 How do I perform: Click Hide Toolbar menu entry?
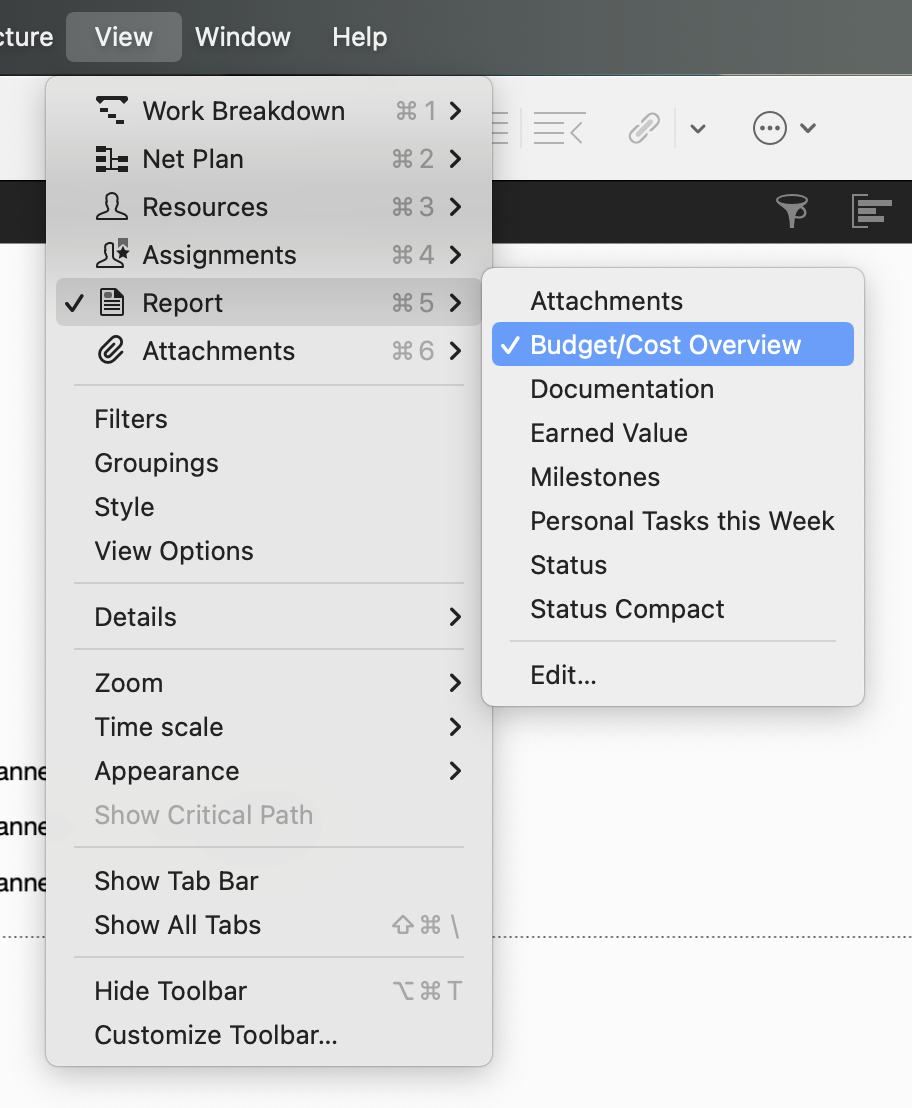tap(171, 991)
